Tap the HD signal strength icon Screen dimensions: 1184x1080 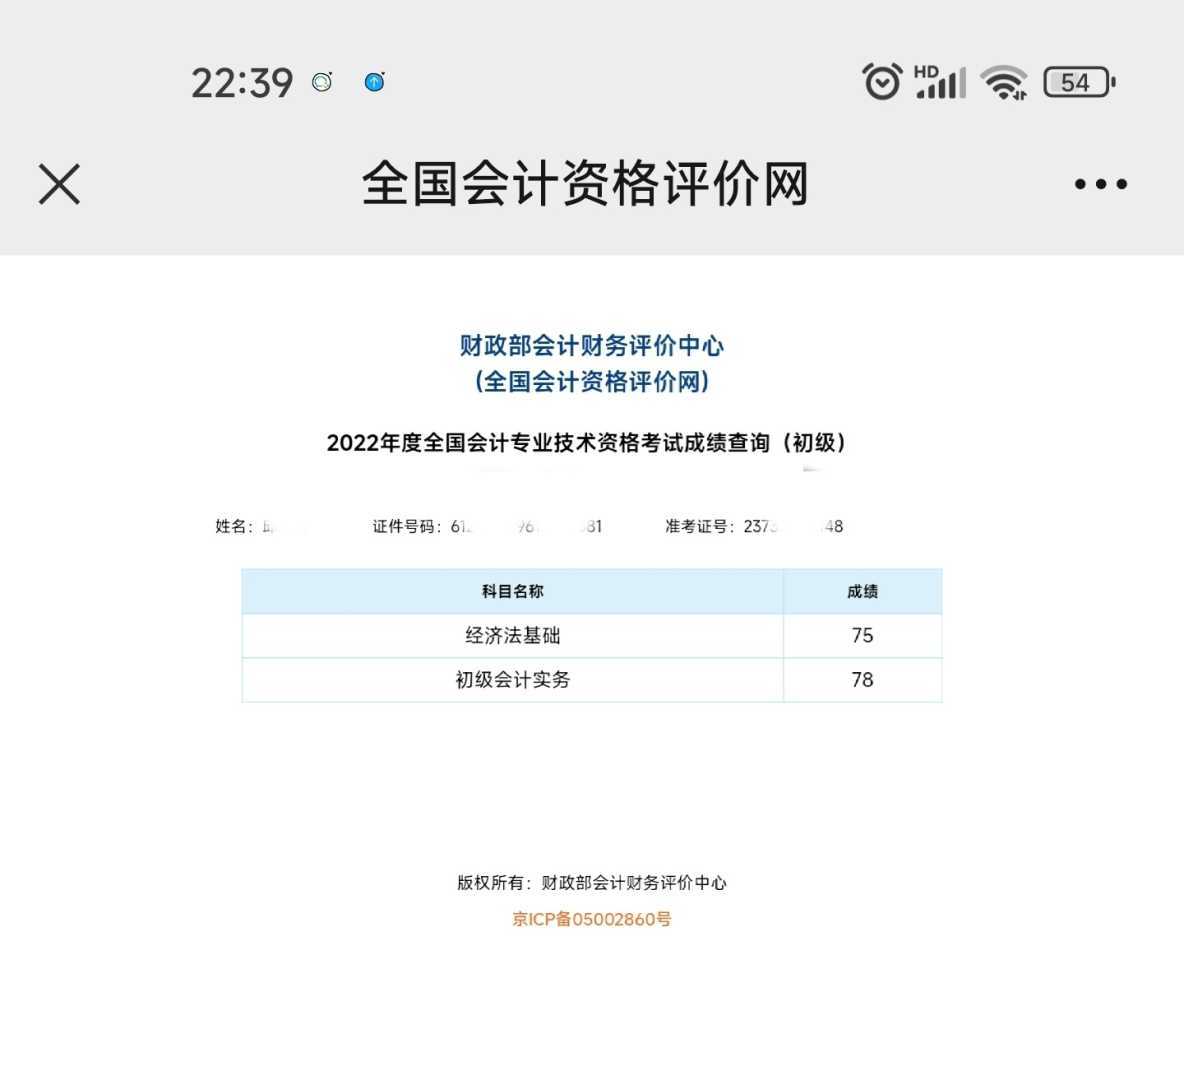pos(939,82)
